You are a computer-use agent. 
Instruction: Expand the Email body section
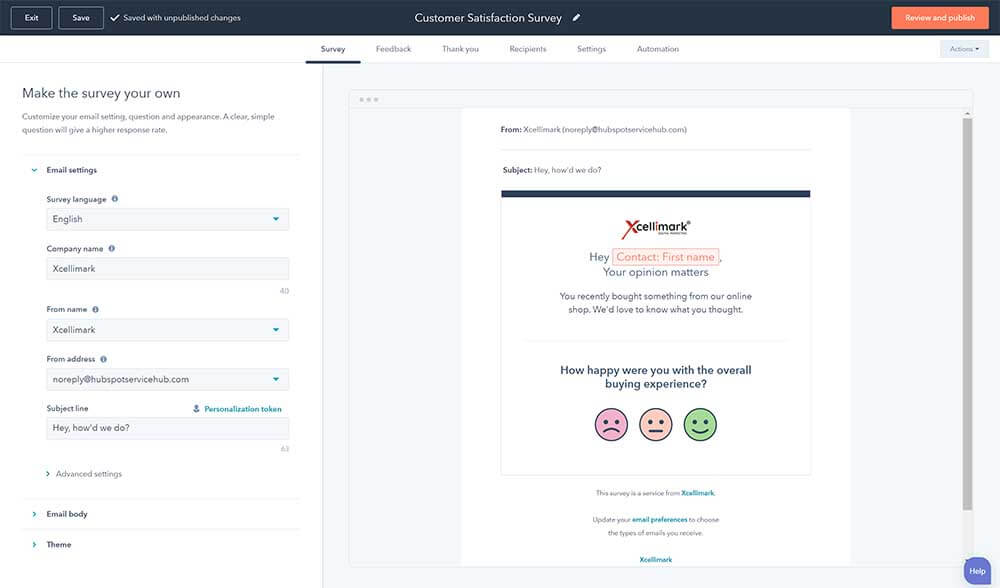[x=67, y=514]
